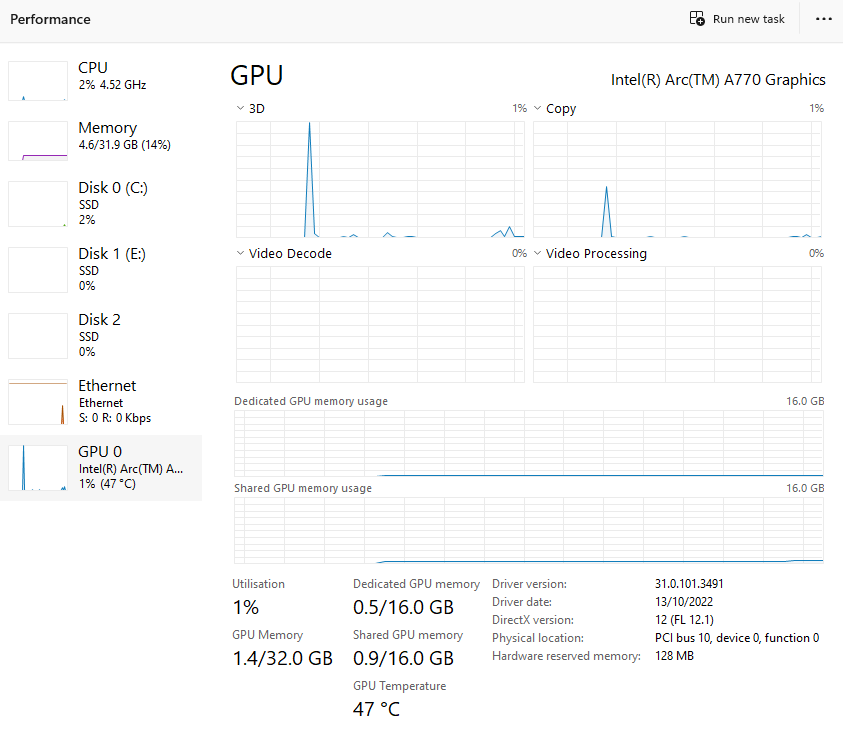
Task: Open the Copy engine dropdown
Action: [538, 108]
